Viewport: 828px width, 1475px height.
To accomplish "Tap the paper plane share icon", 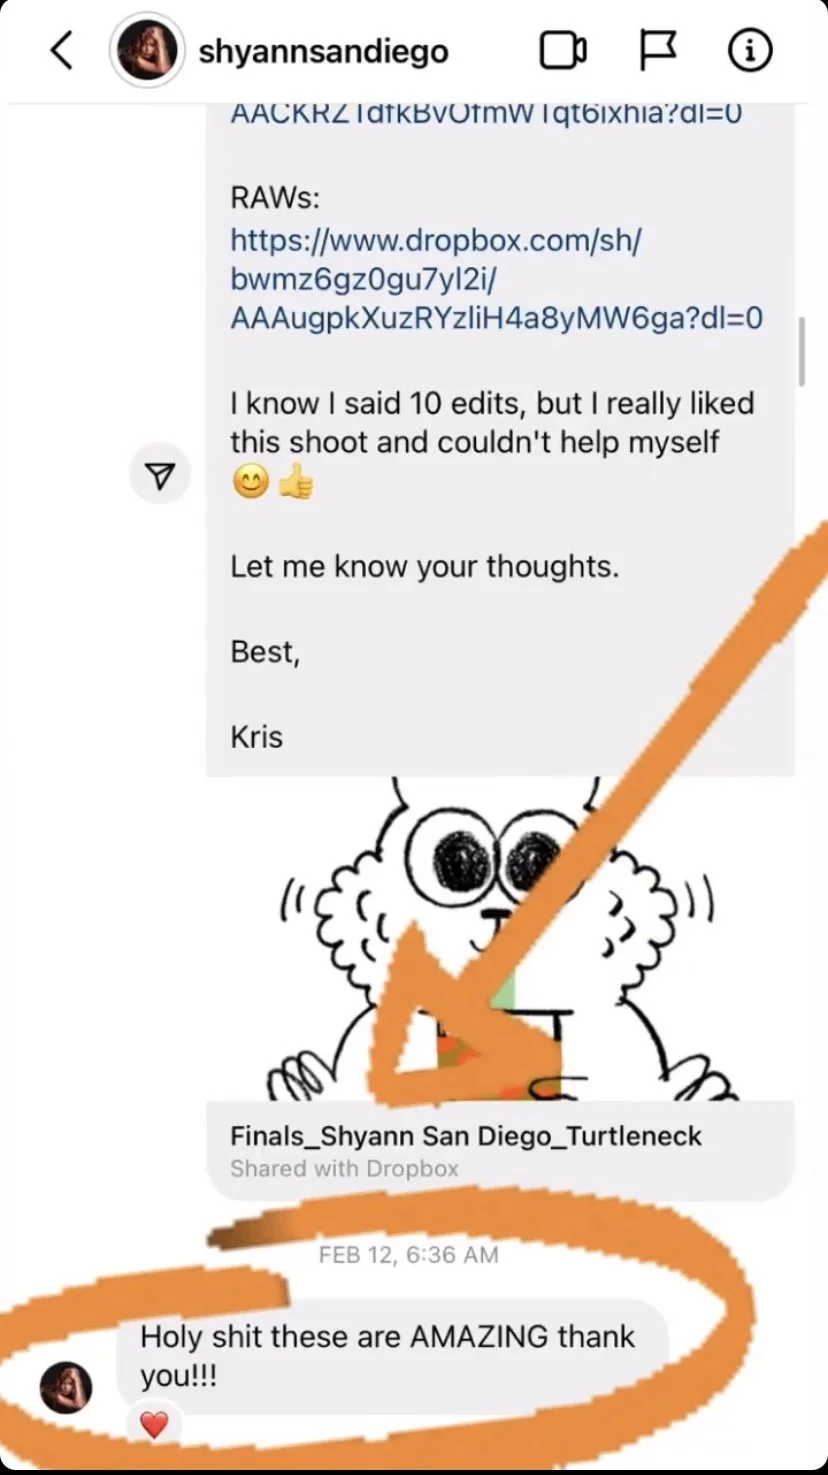I will pos(160,476).
